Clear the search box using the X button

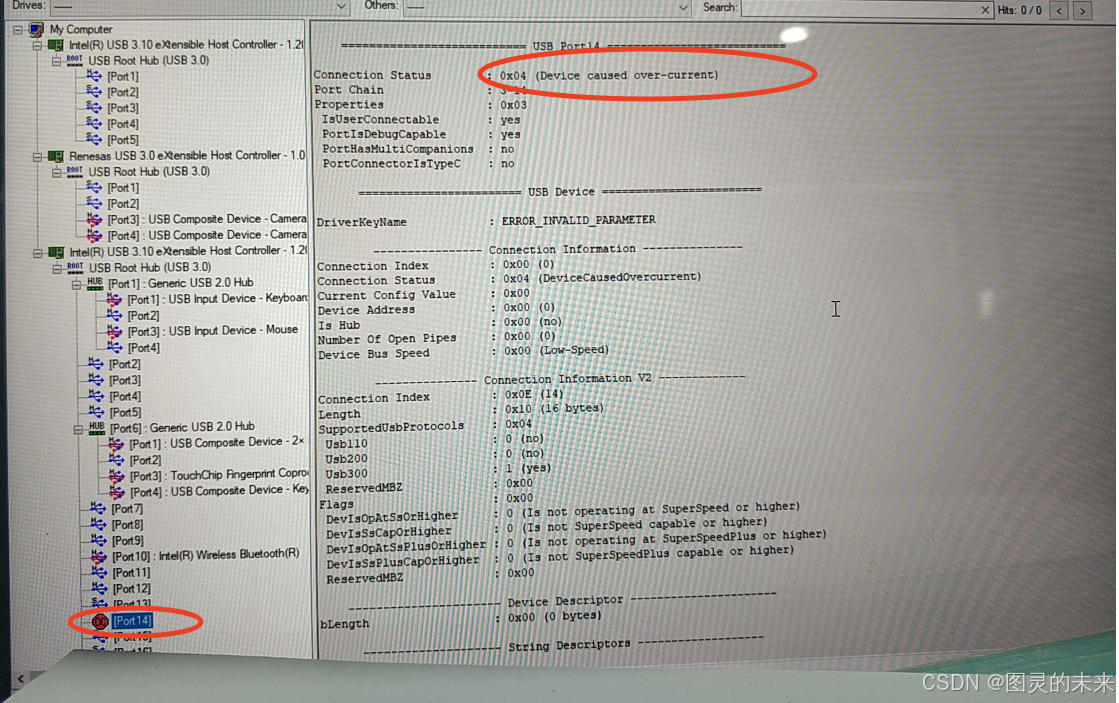point(985,10)
